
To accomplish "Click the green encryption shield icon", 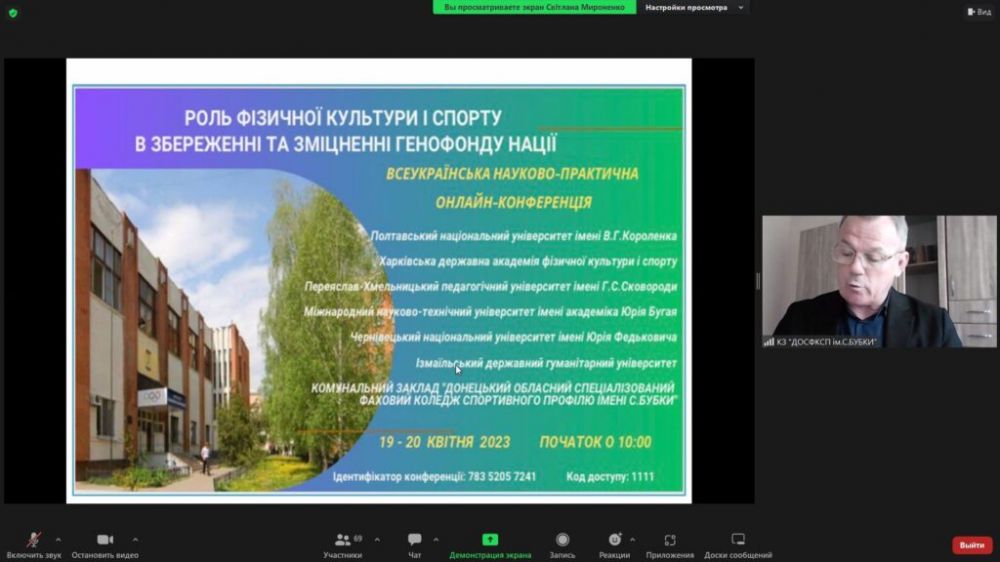I will coord(13,12).
